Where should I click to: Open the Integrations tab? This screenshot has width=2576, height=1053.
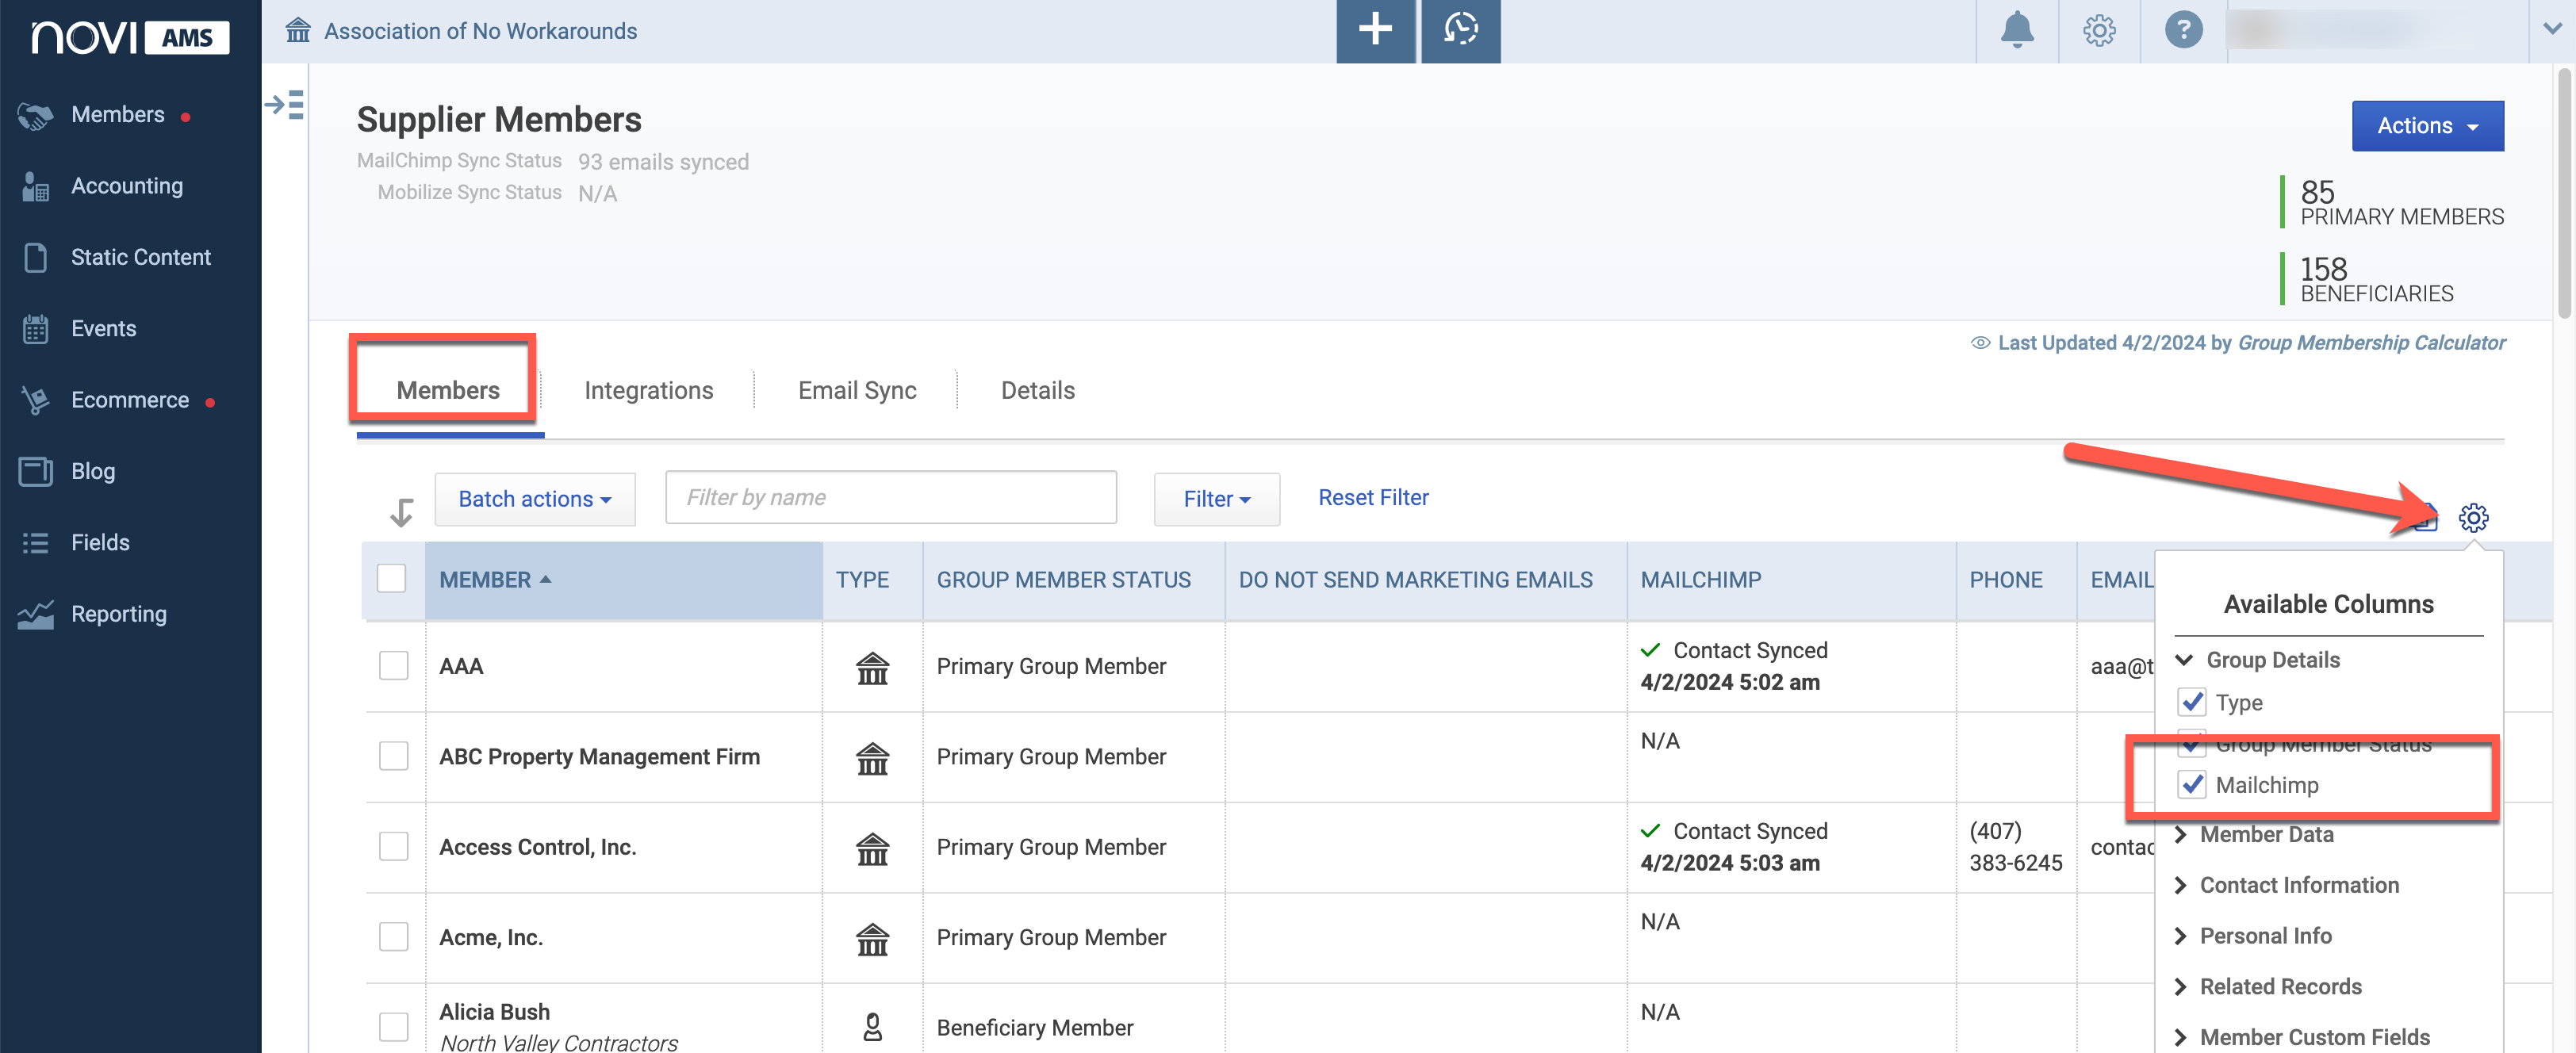pyautogui.click(x=648, y=390)
